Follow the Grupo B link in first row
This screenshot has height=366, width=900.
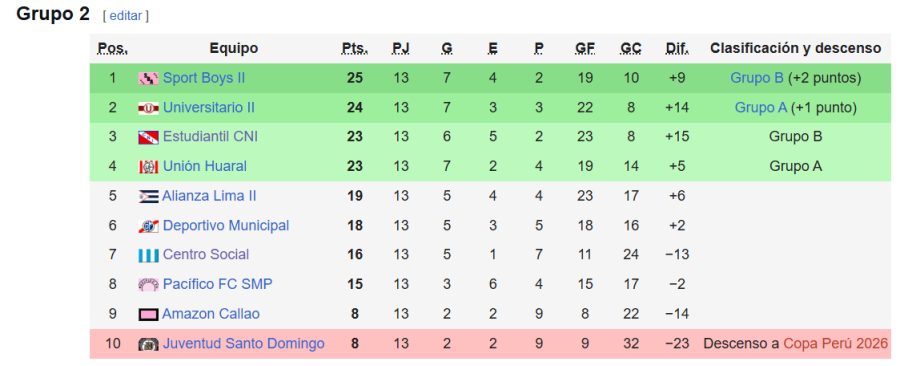coord(757,77)
